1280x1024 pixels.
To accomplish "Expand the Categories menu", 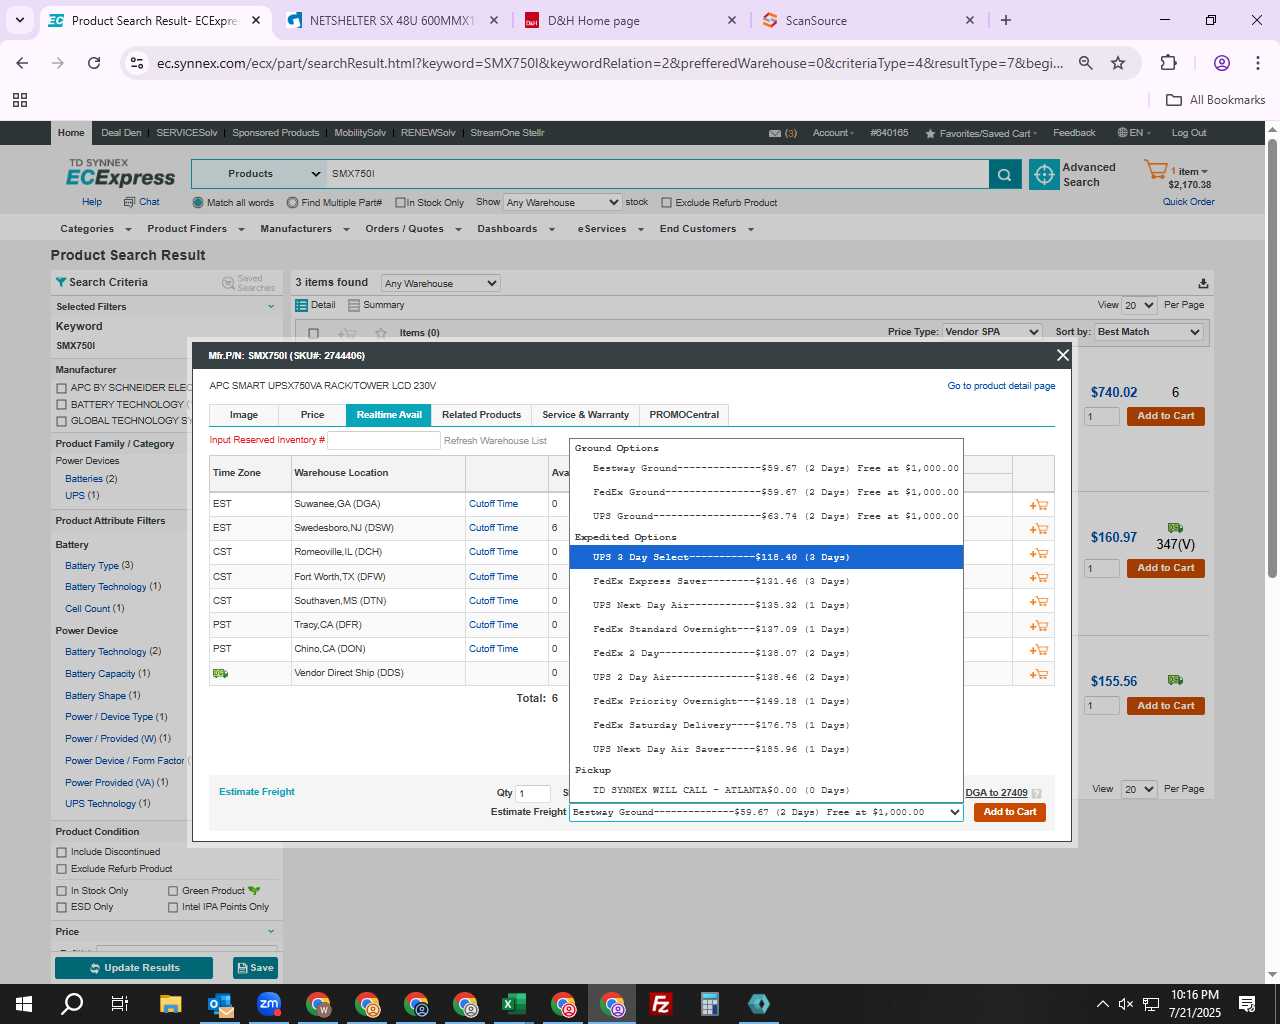I will [x=96, y=229].
